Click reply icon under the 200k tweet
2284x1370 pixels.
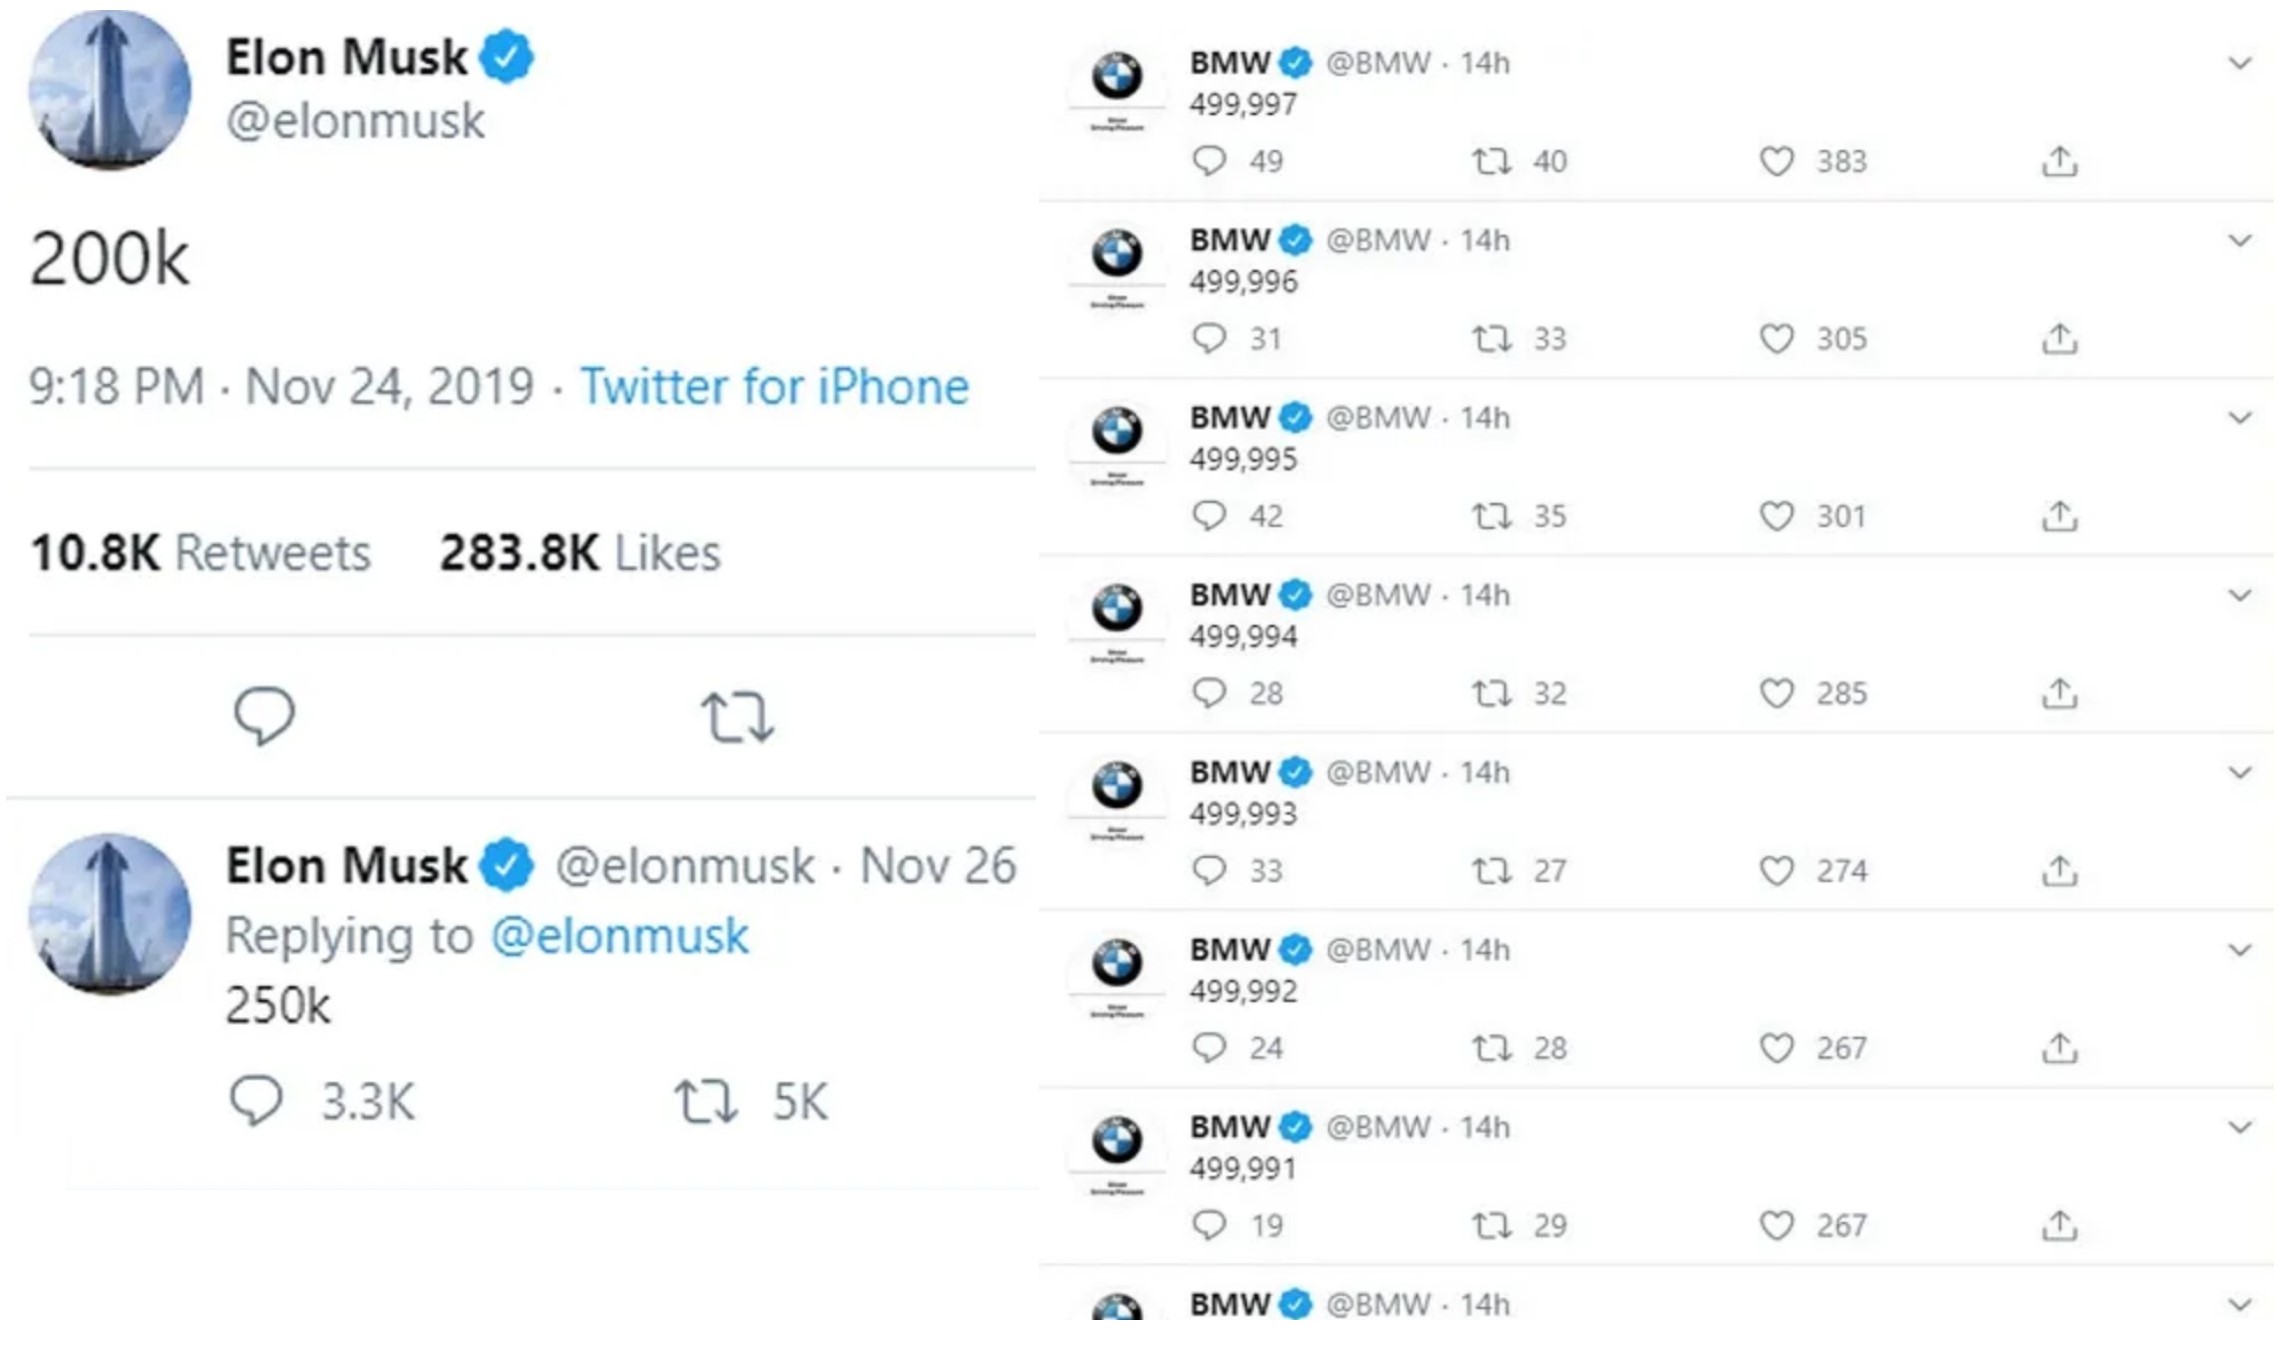(264, 715)
